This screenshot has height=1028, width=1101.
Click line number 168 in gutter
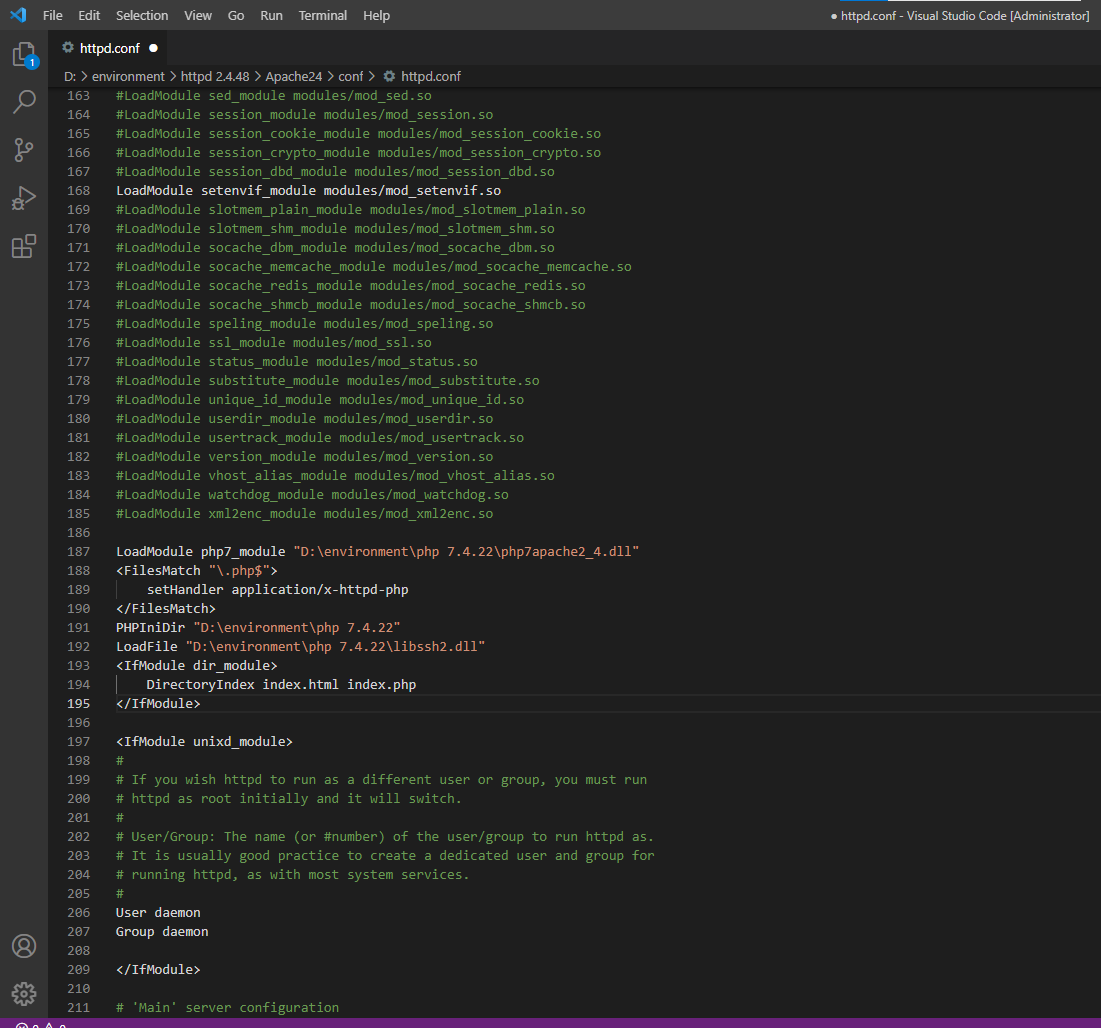(79, 191)
